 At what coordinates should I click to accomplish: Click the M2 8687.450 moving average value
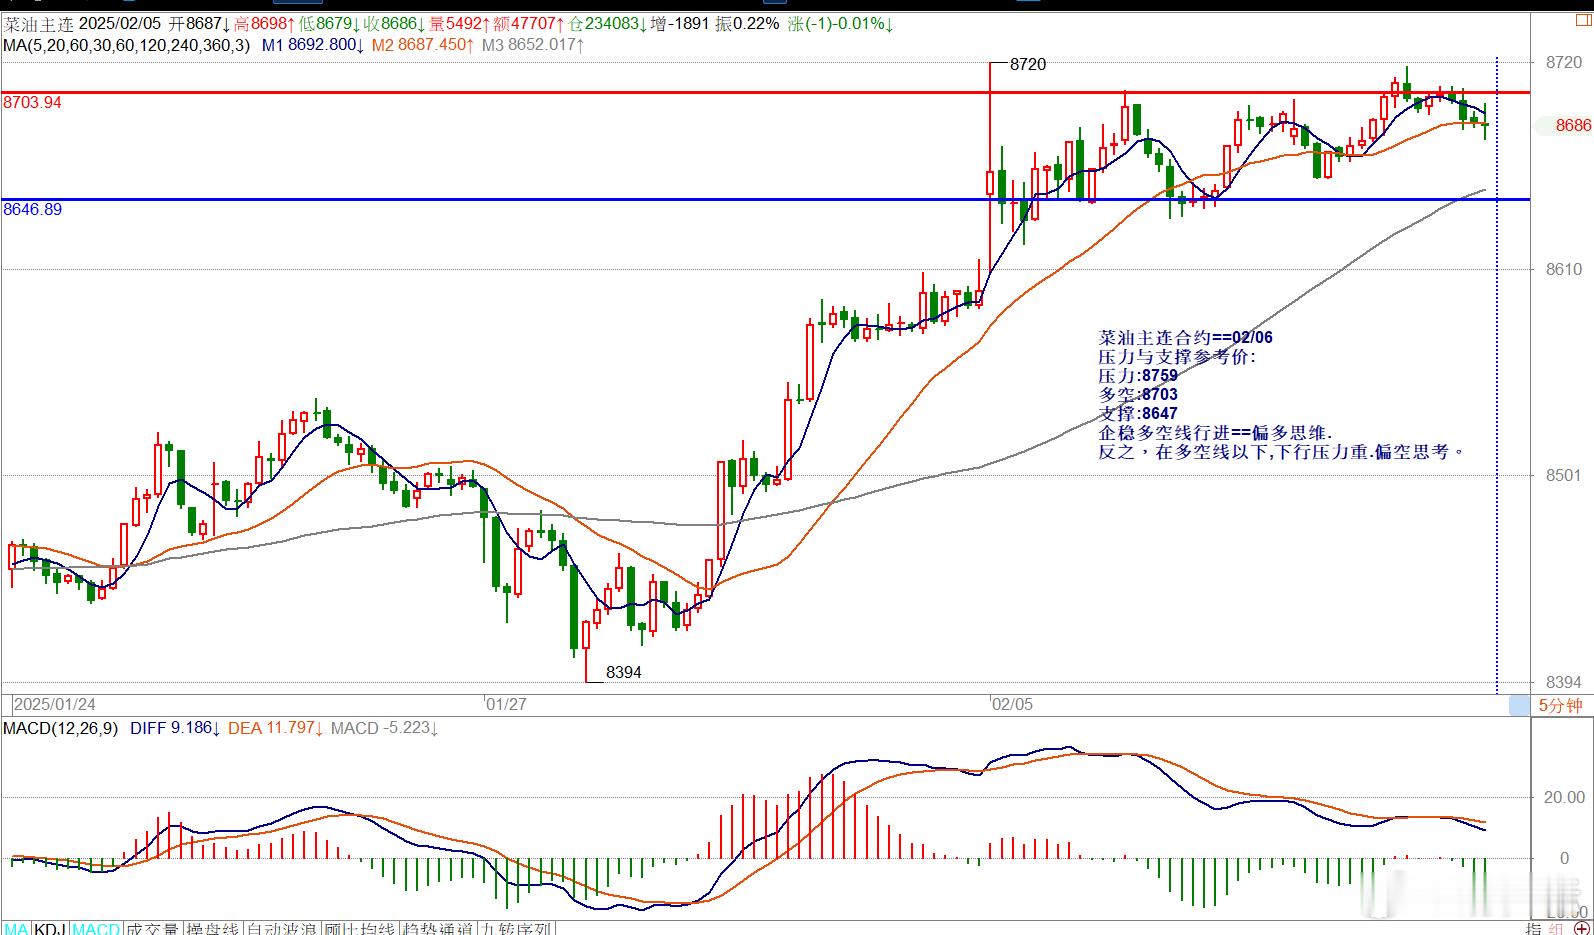(x=422, y=45)
